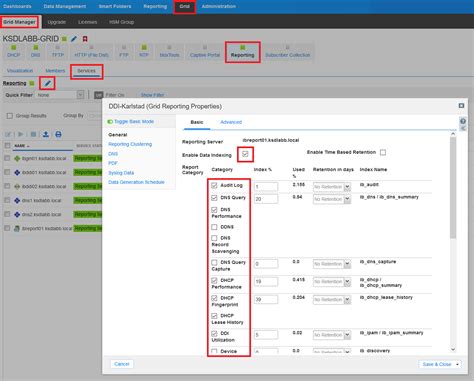Switch to the Advanced tab in dialog
The image size is (474, 381).
point(231,122)
